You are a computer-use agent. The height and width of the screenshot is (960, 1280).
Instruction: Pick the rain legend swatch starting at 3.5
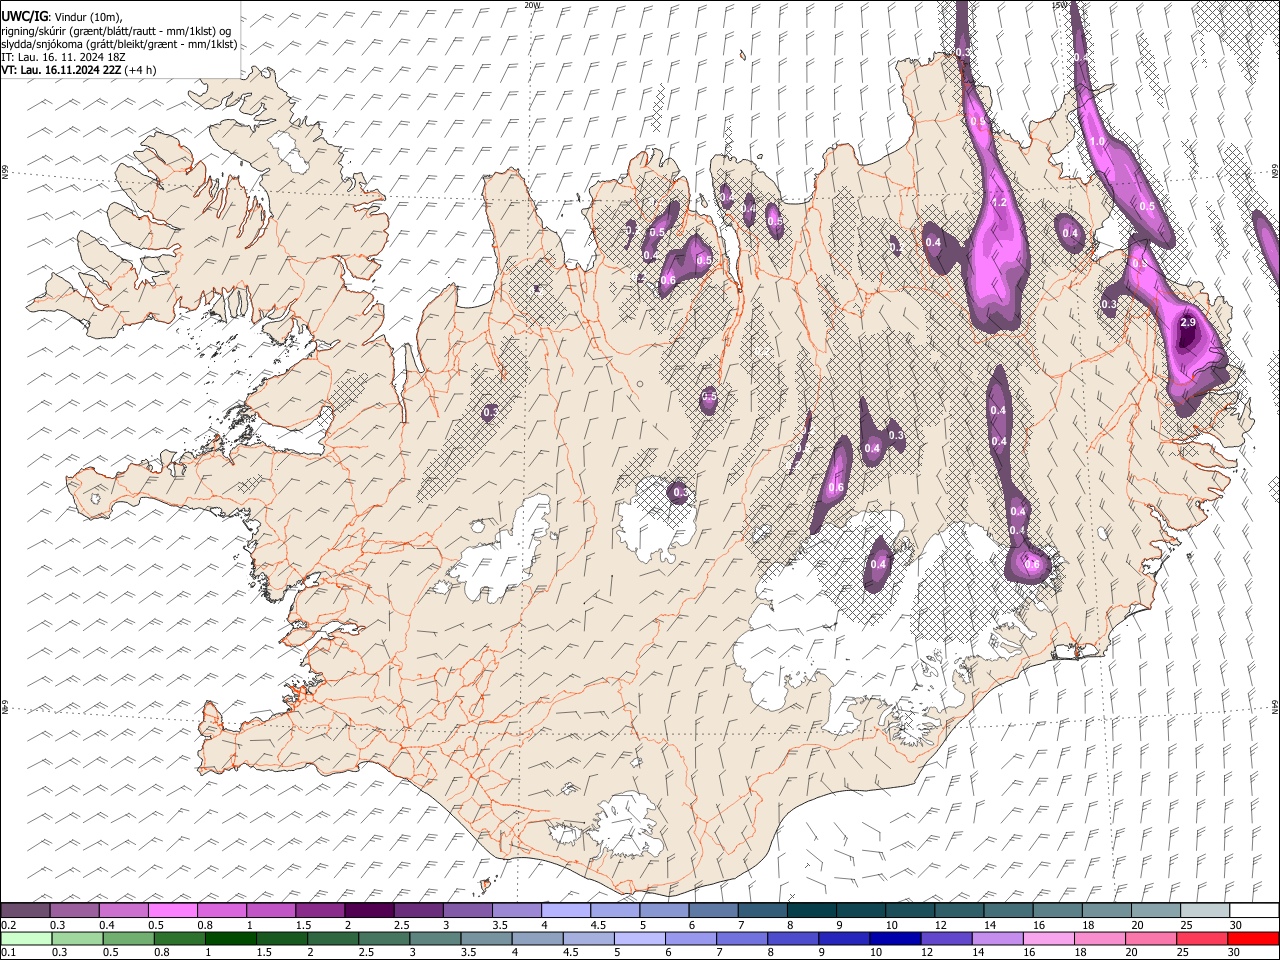[x=487, y=938]
